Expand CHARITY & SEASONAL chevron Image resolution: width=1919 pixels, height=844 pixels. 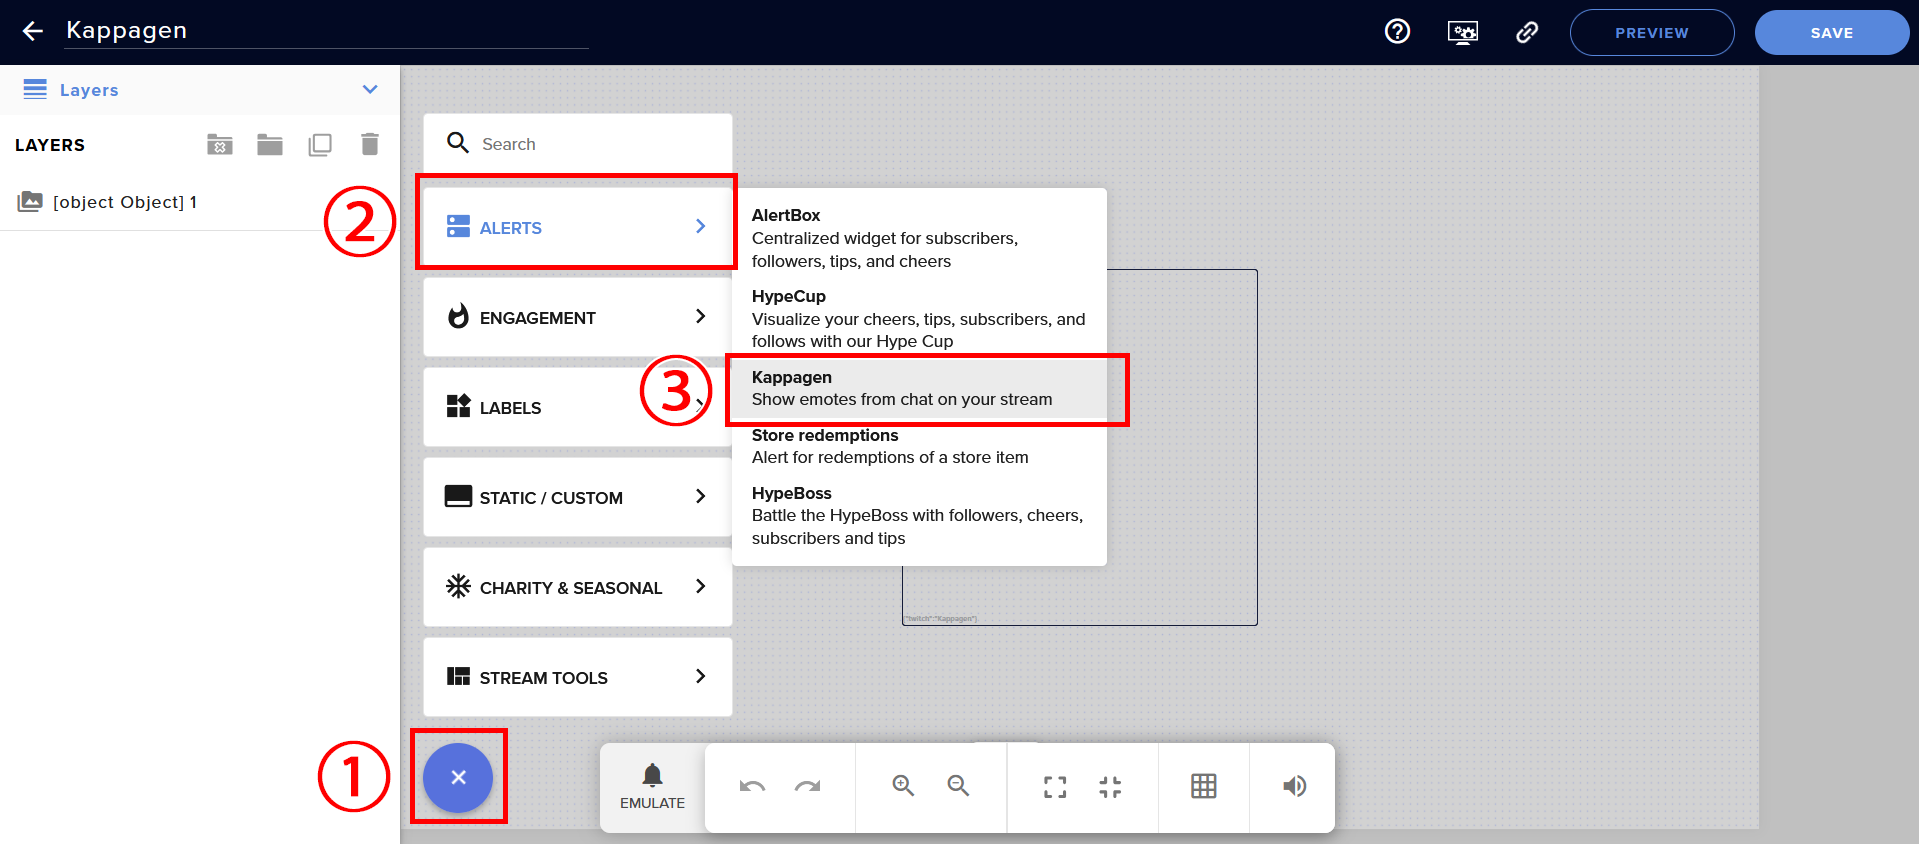pos(700,587)
